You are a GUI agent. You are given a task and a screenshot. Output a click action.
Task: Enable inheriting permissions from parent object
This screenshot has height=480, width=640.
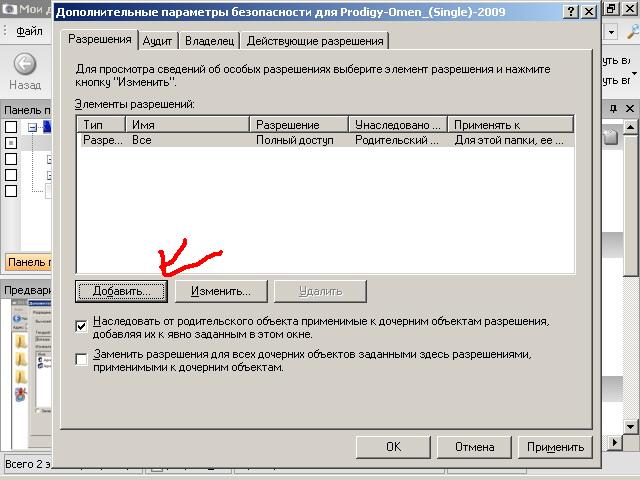point(82,326)
